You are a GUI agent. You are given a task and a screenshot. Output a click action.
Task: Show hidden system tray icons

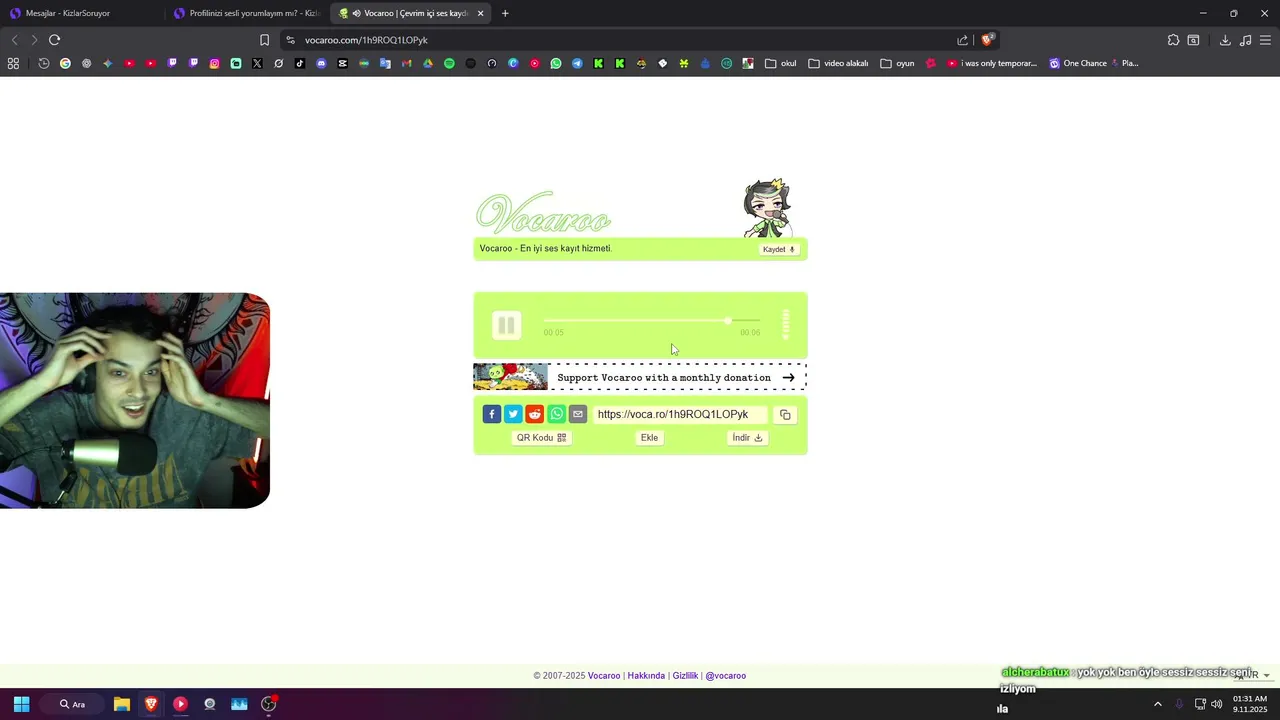tap(1158, 704)
